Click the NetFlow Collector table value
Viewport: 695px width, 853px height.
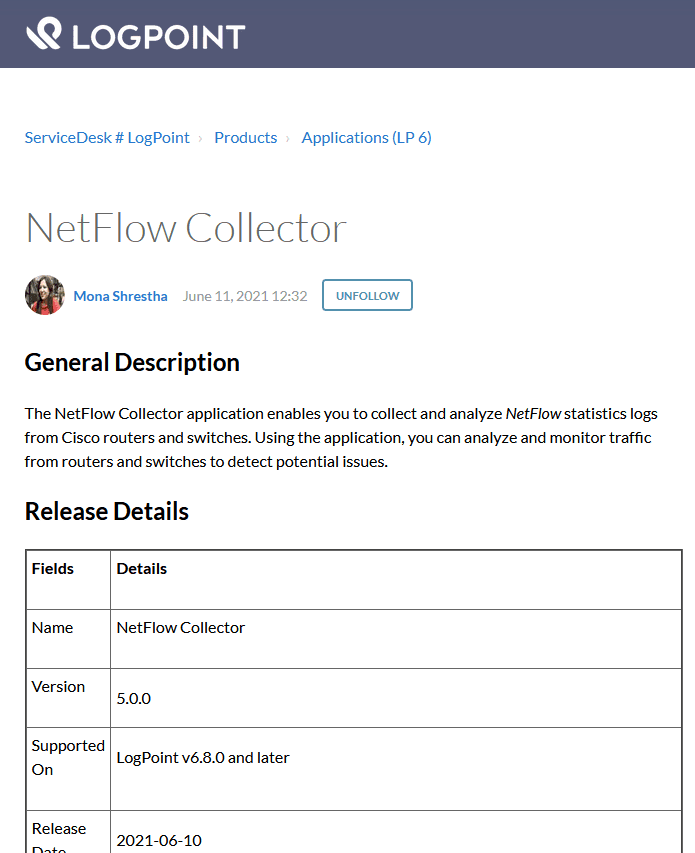[x=181, y=628]
